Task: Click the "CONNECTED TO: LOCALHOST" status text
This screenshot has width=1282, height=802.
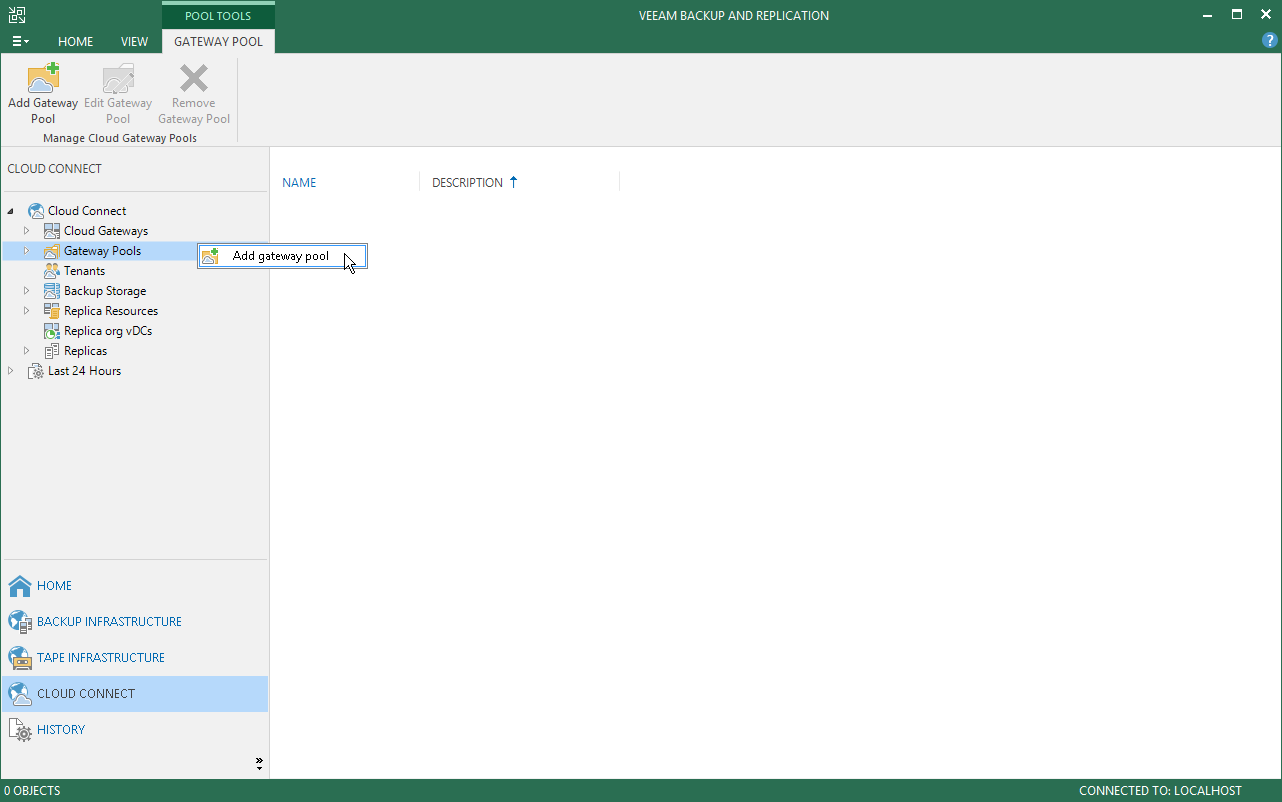Action: click(x=1160, y=791)
